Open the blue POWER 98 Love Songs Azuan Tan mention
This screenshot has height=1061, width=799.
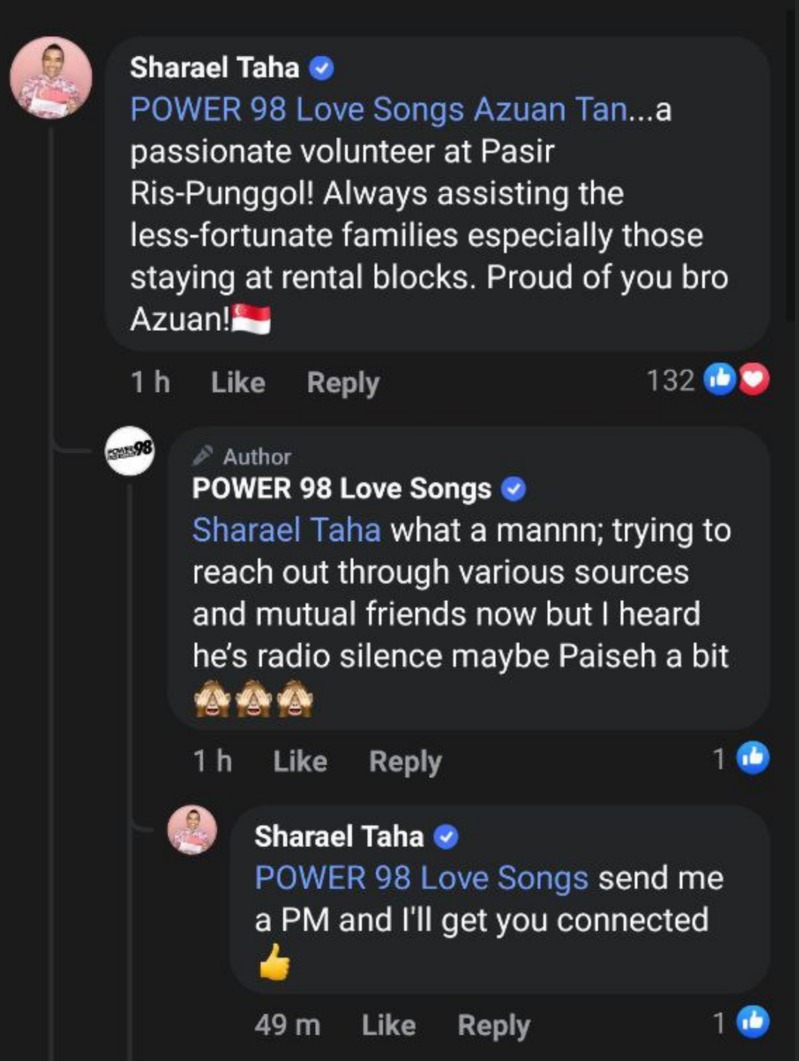click(378, 110)
